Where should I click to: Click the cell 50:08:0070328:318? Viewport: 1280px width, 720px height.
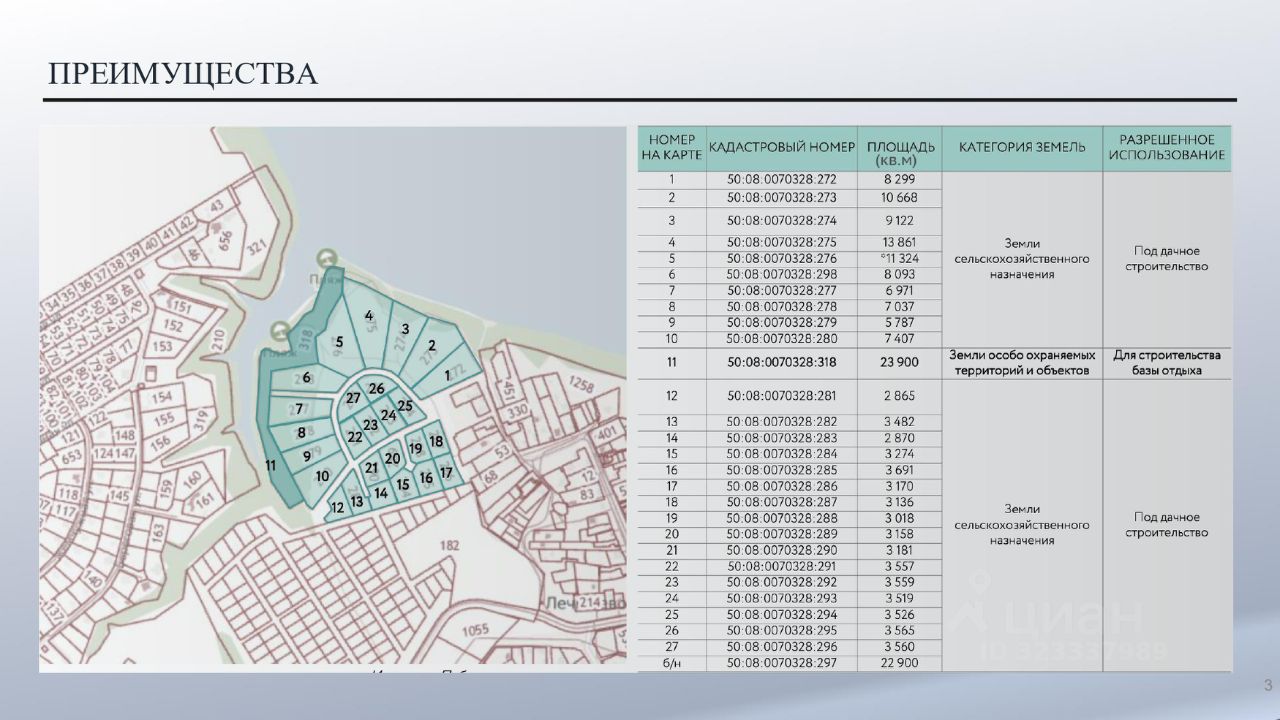tap(781, 363)
